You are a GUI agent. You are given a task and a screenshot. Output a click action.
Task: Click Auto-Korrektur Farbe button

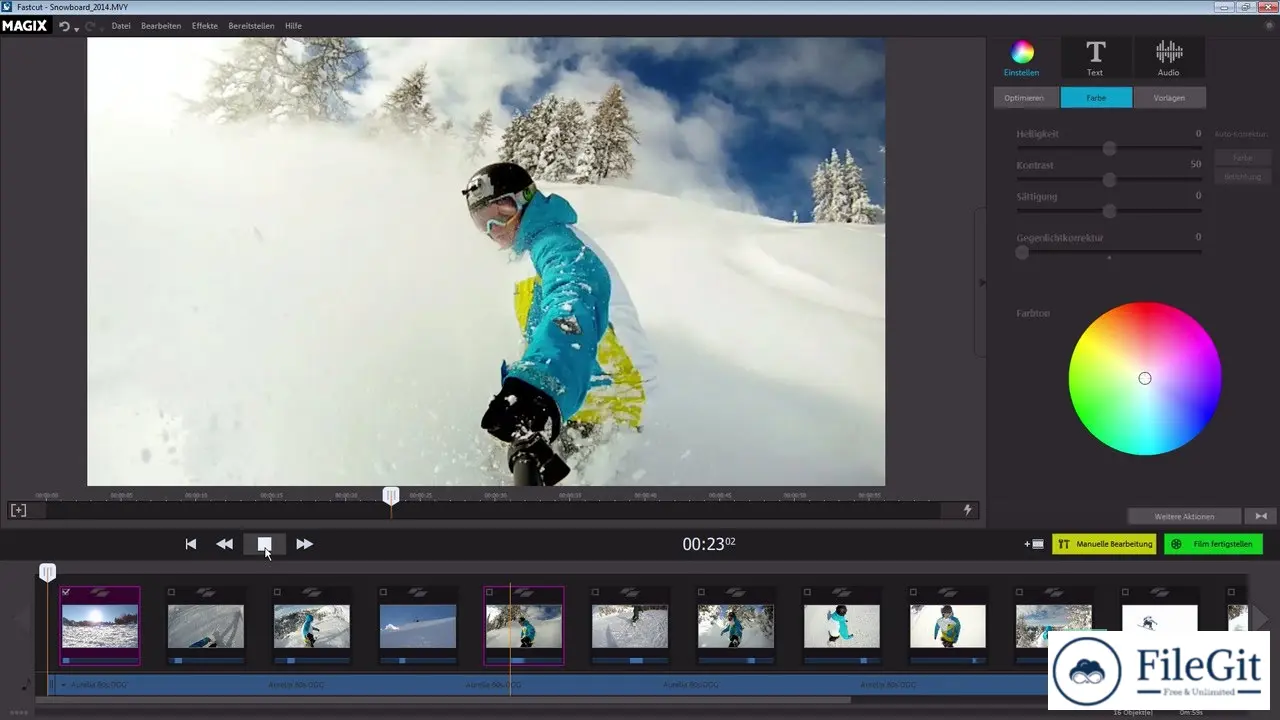tap(1243, 157)
